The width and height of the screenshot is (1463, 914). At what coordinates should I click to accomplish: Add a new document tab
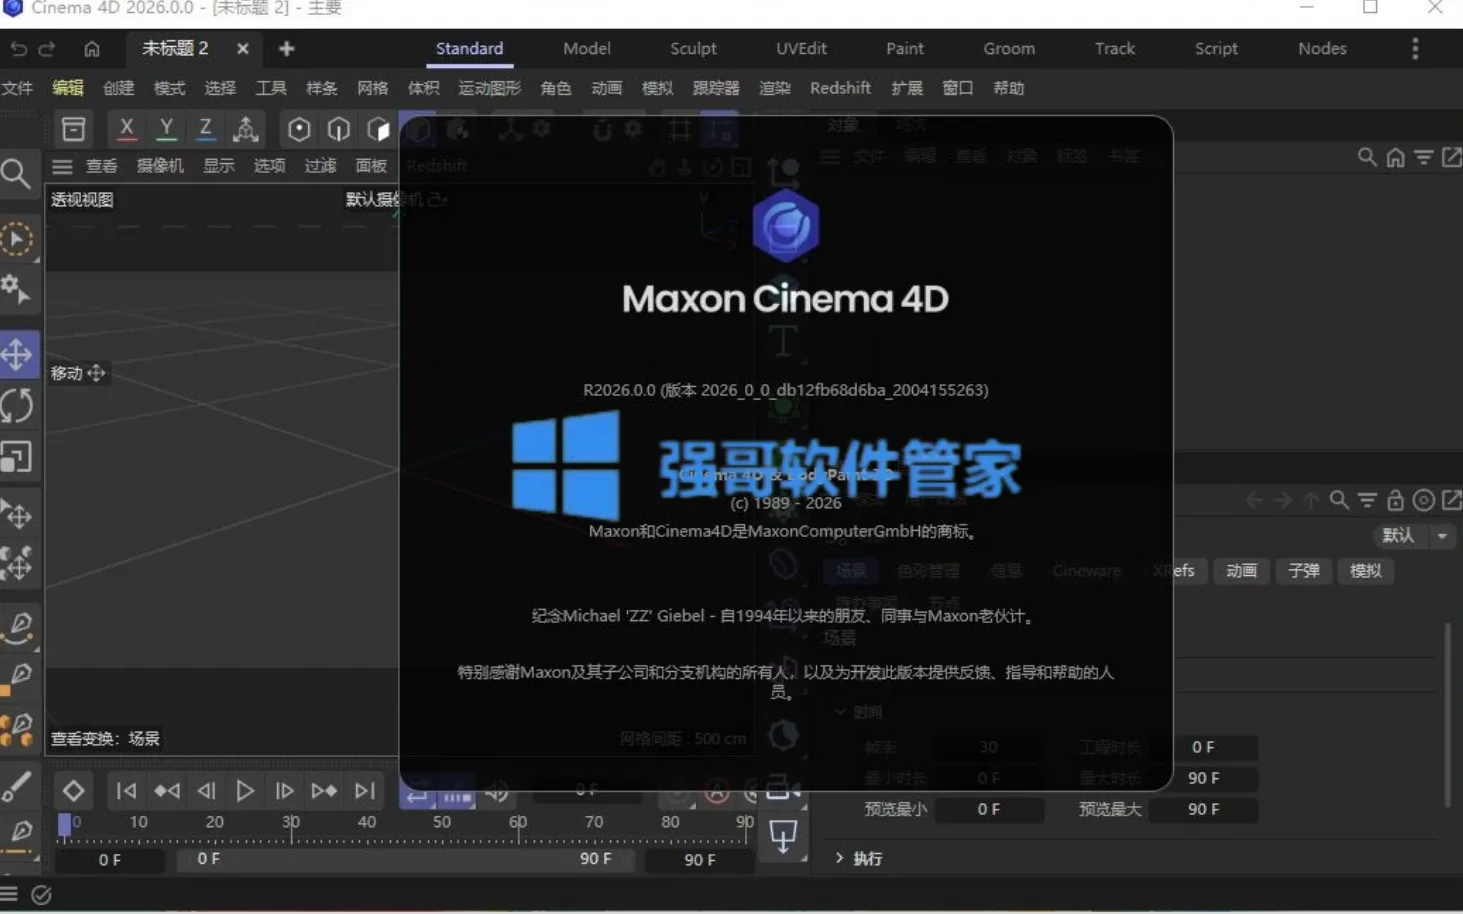pos(286,48)
